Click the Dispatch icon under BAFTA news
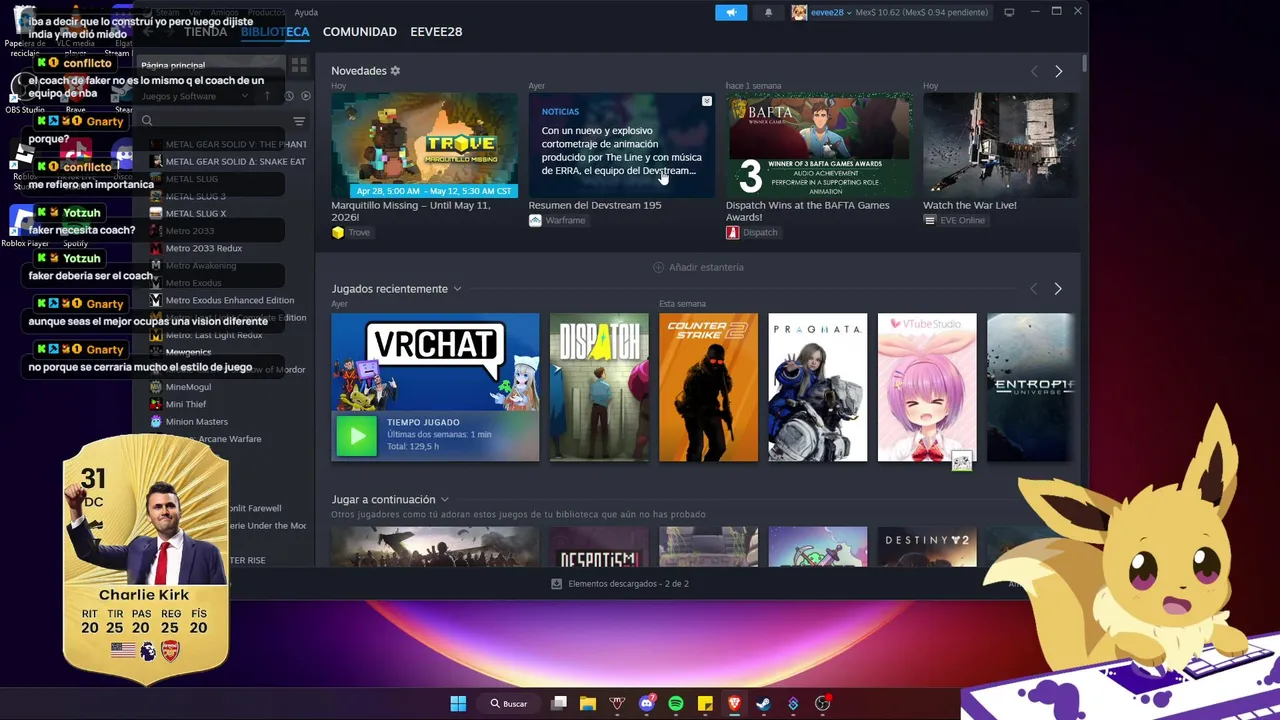This screenshot has width=1280, height=720. pyautogui.click(x=732, y=232)
